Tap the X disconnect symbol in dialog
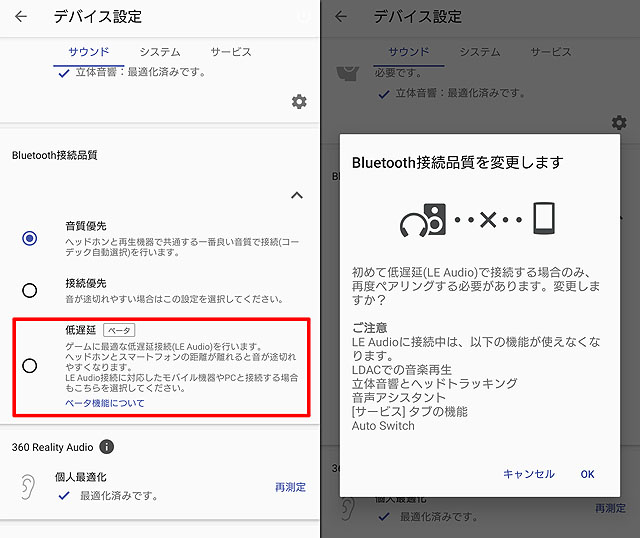640x538 pixels. pos(488,220)
